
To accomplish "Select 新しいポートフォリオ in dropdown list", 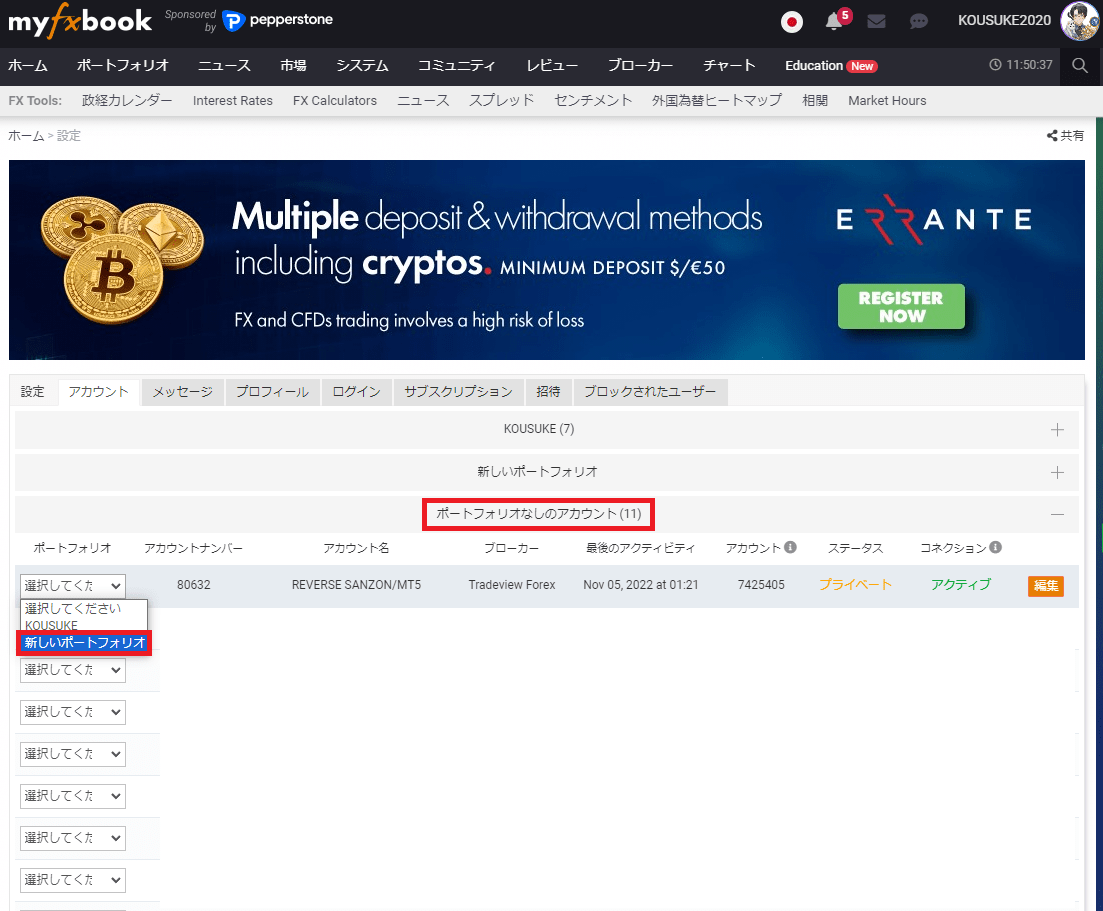I will [x=84, y=642].
